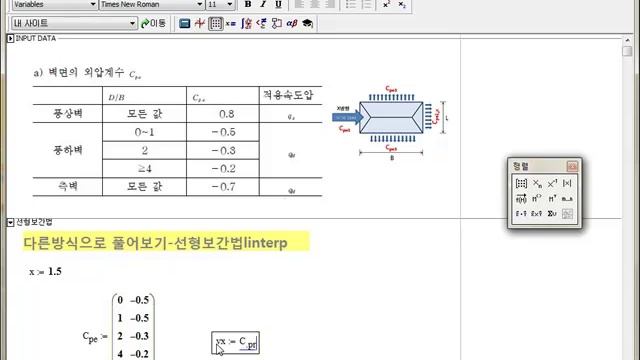This screenshot has width=640, height=360.
Task: Click the 벽면의 외압계수 heading
Action: pos(87,73)
